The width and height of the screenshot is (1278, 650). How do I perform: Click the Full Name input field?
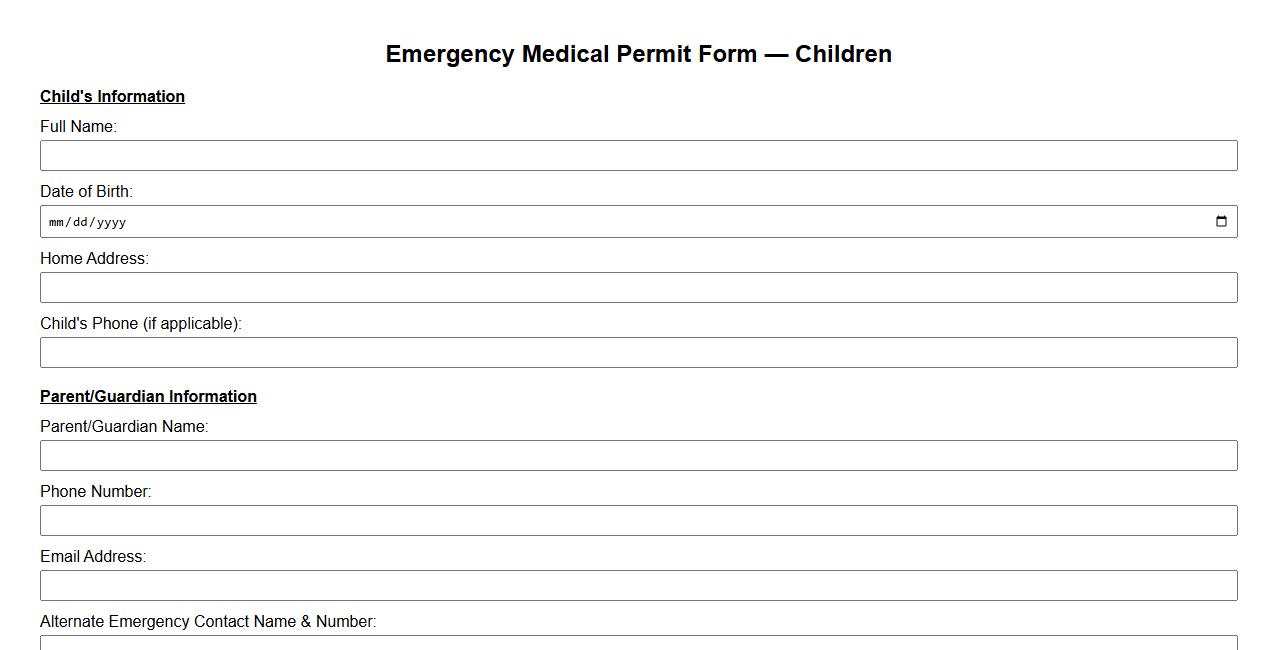coord(638,155)
